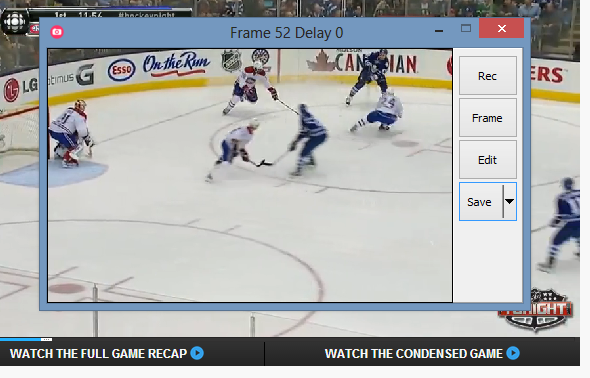Viewport: 590px width, 378px height.
Task: Start recording with the Rec button
Action: (488, 76)
